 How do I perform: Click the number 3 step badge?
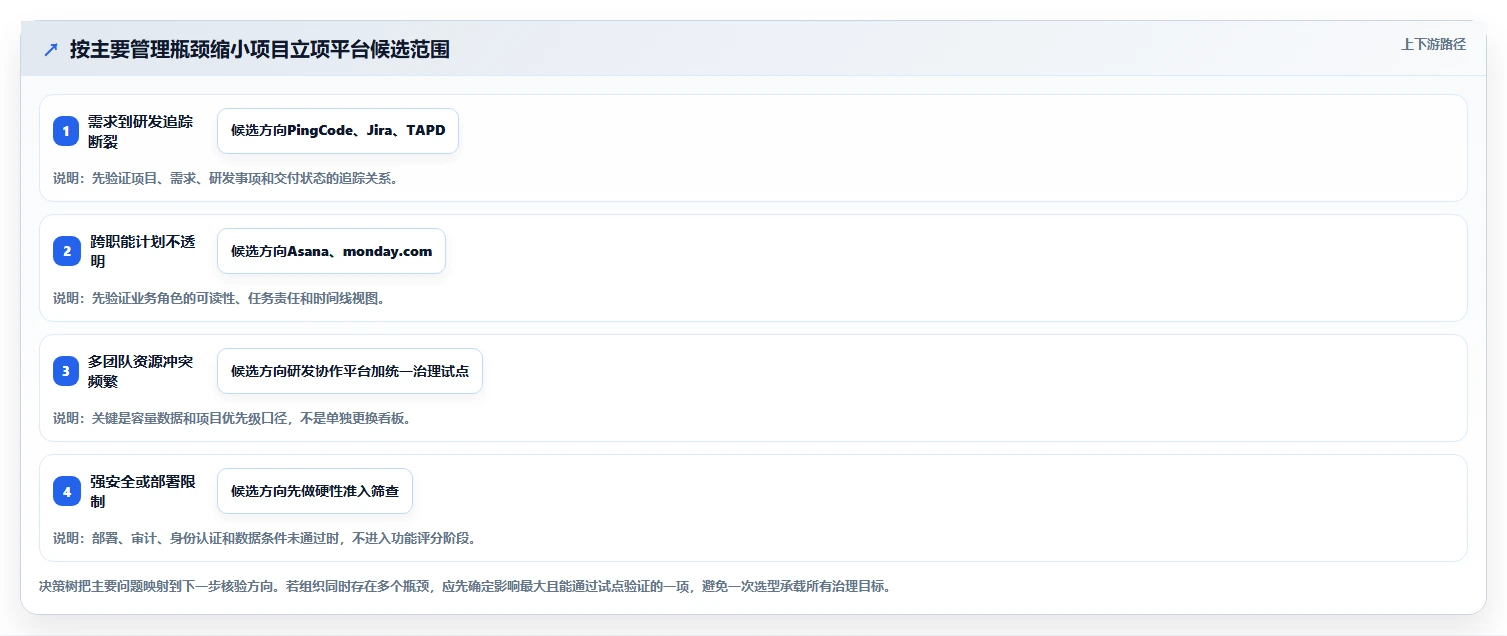66,371
